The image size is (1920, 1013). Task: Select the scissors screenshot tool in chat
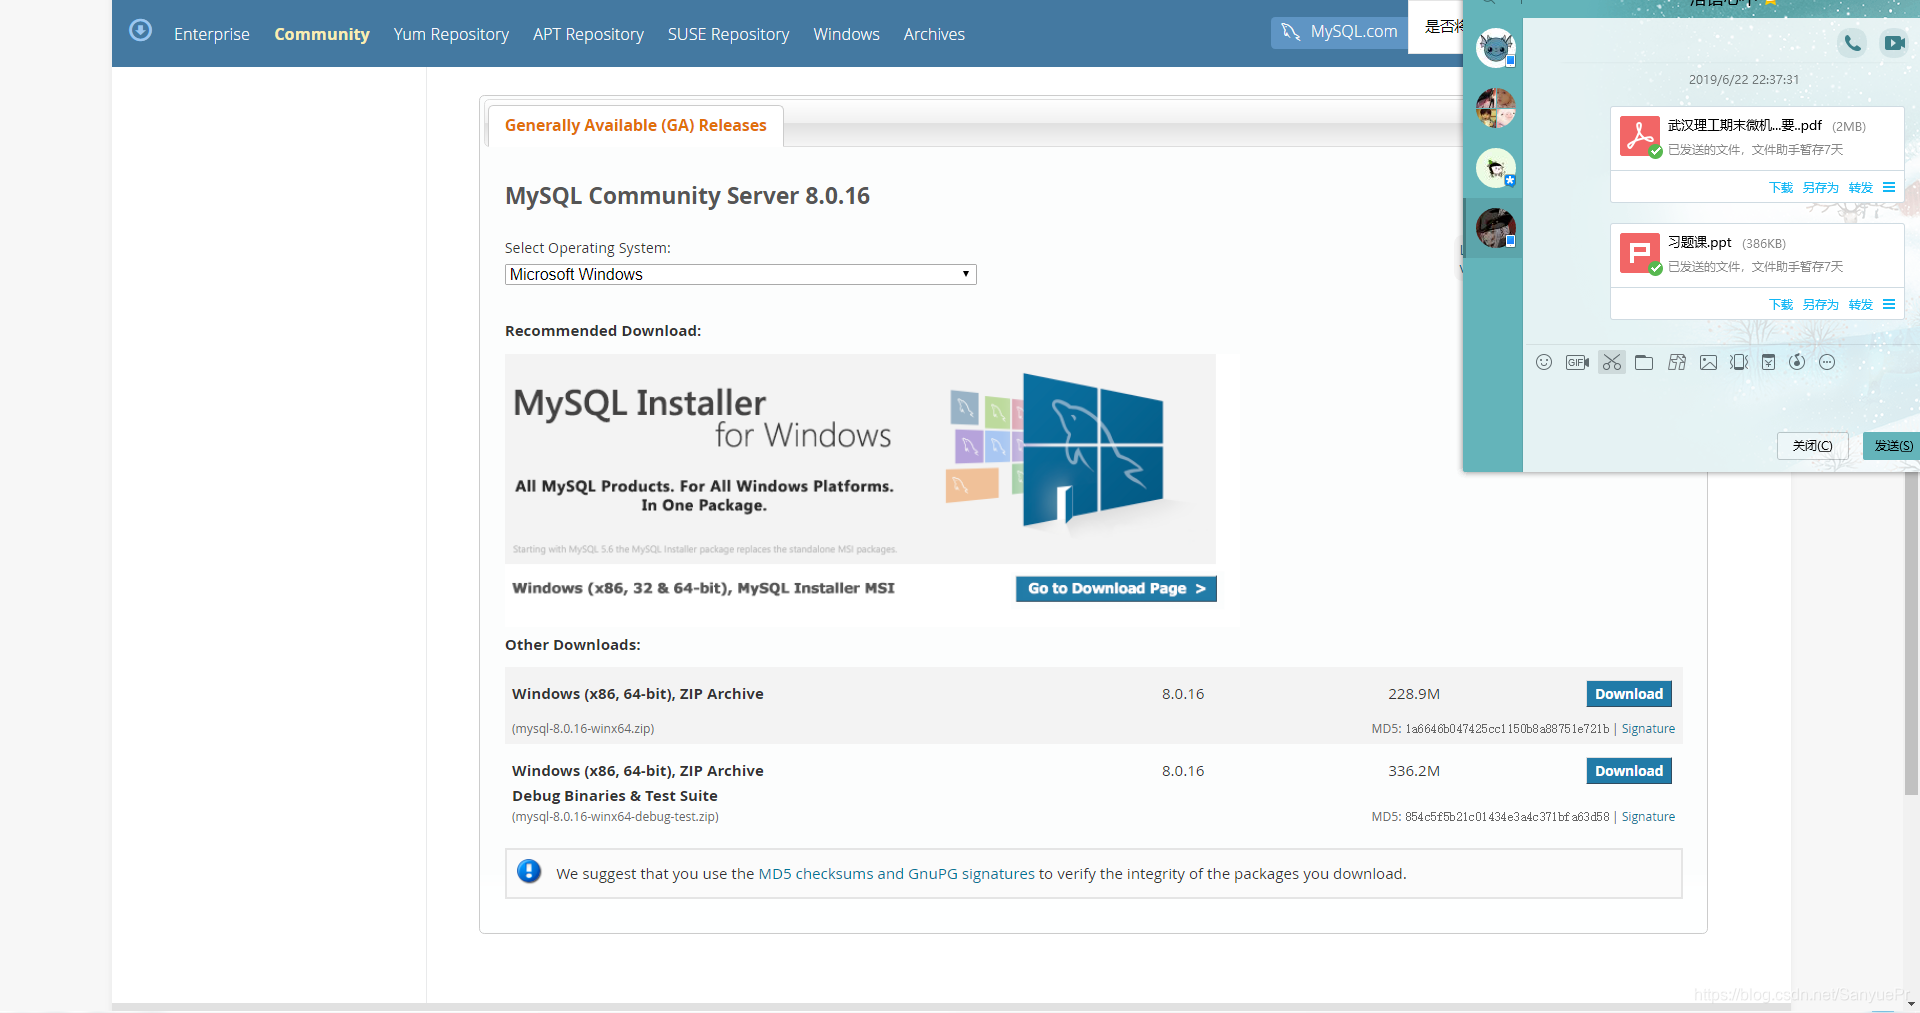[x=1612, y=362]
